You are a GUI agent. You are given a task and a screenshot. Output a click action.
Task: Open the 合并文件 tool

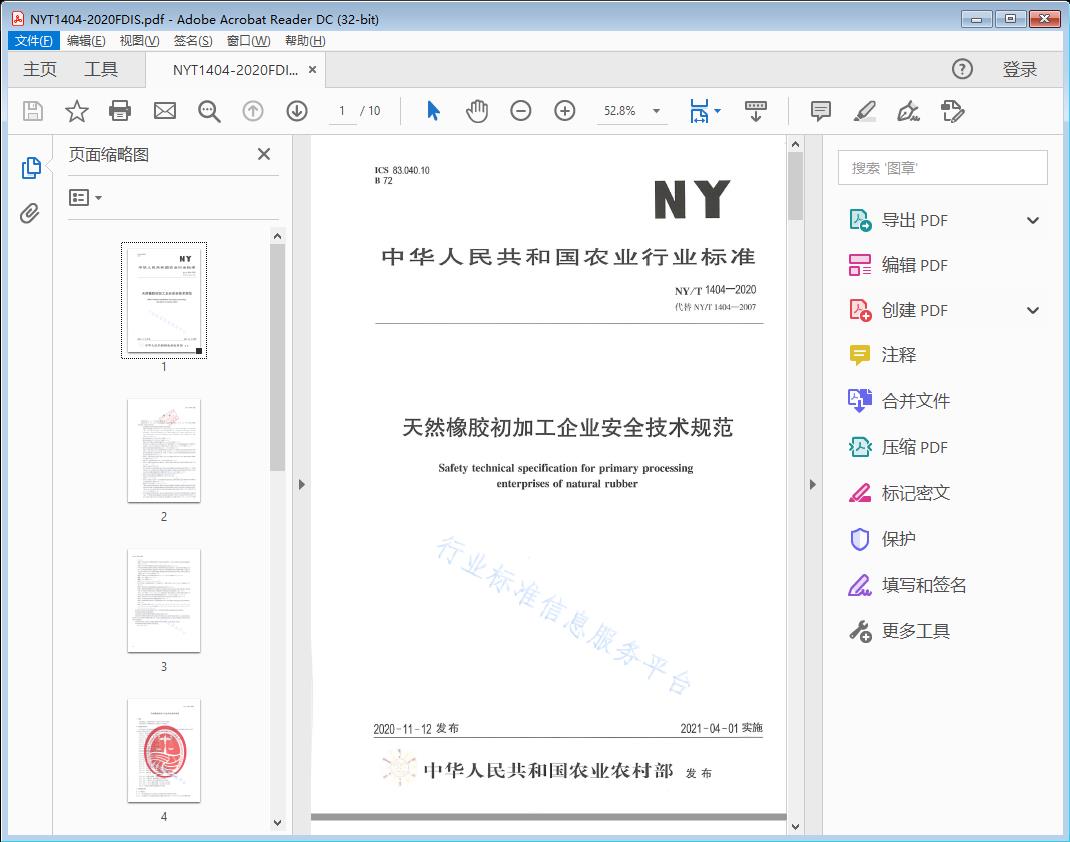pyautogui.click(x=915, y=401)
